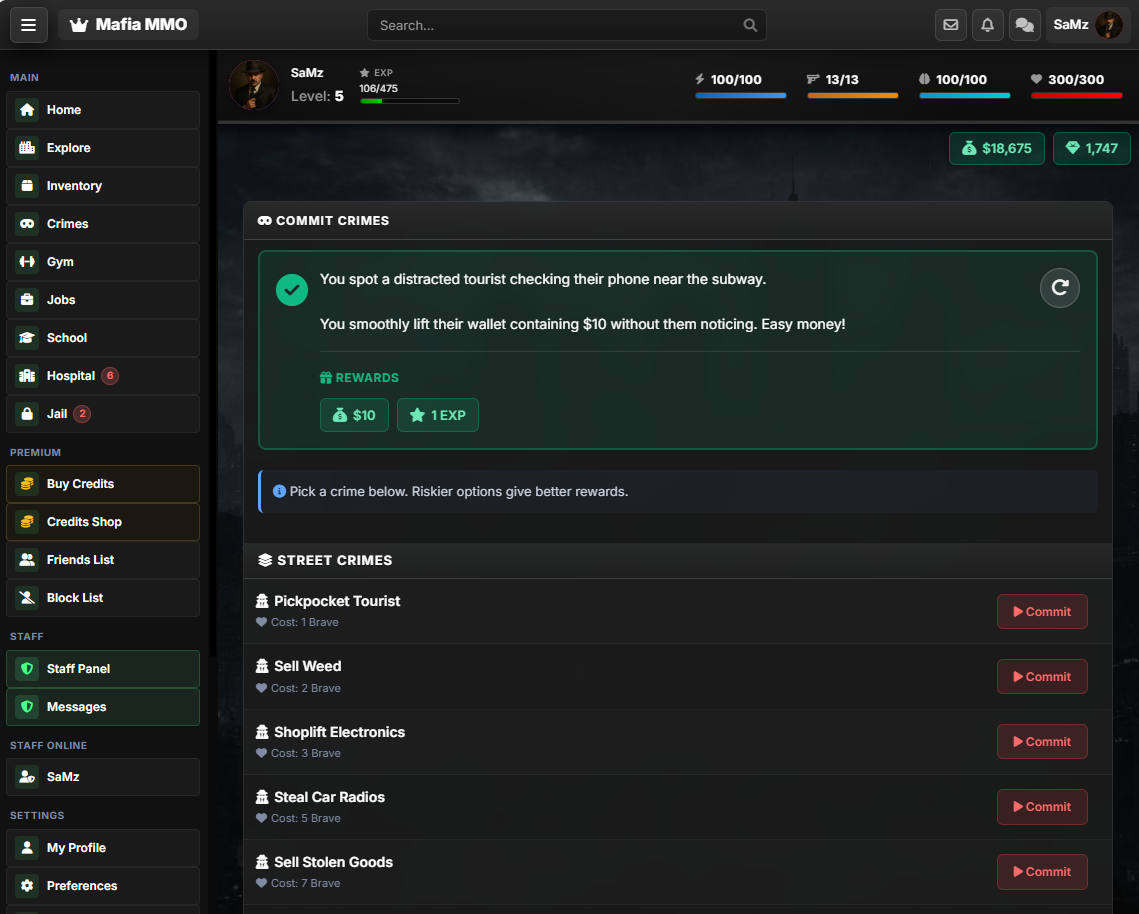The image size is (1139, 914).
Task: Click the refresh icon in crime result
Action: click(1059, 288)
